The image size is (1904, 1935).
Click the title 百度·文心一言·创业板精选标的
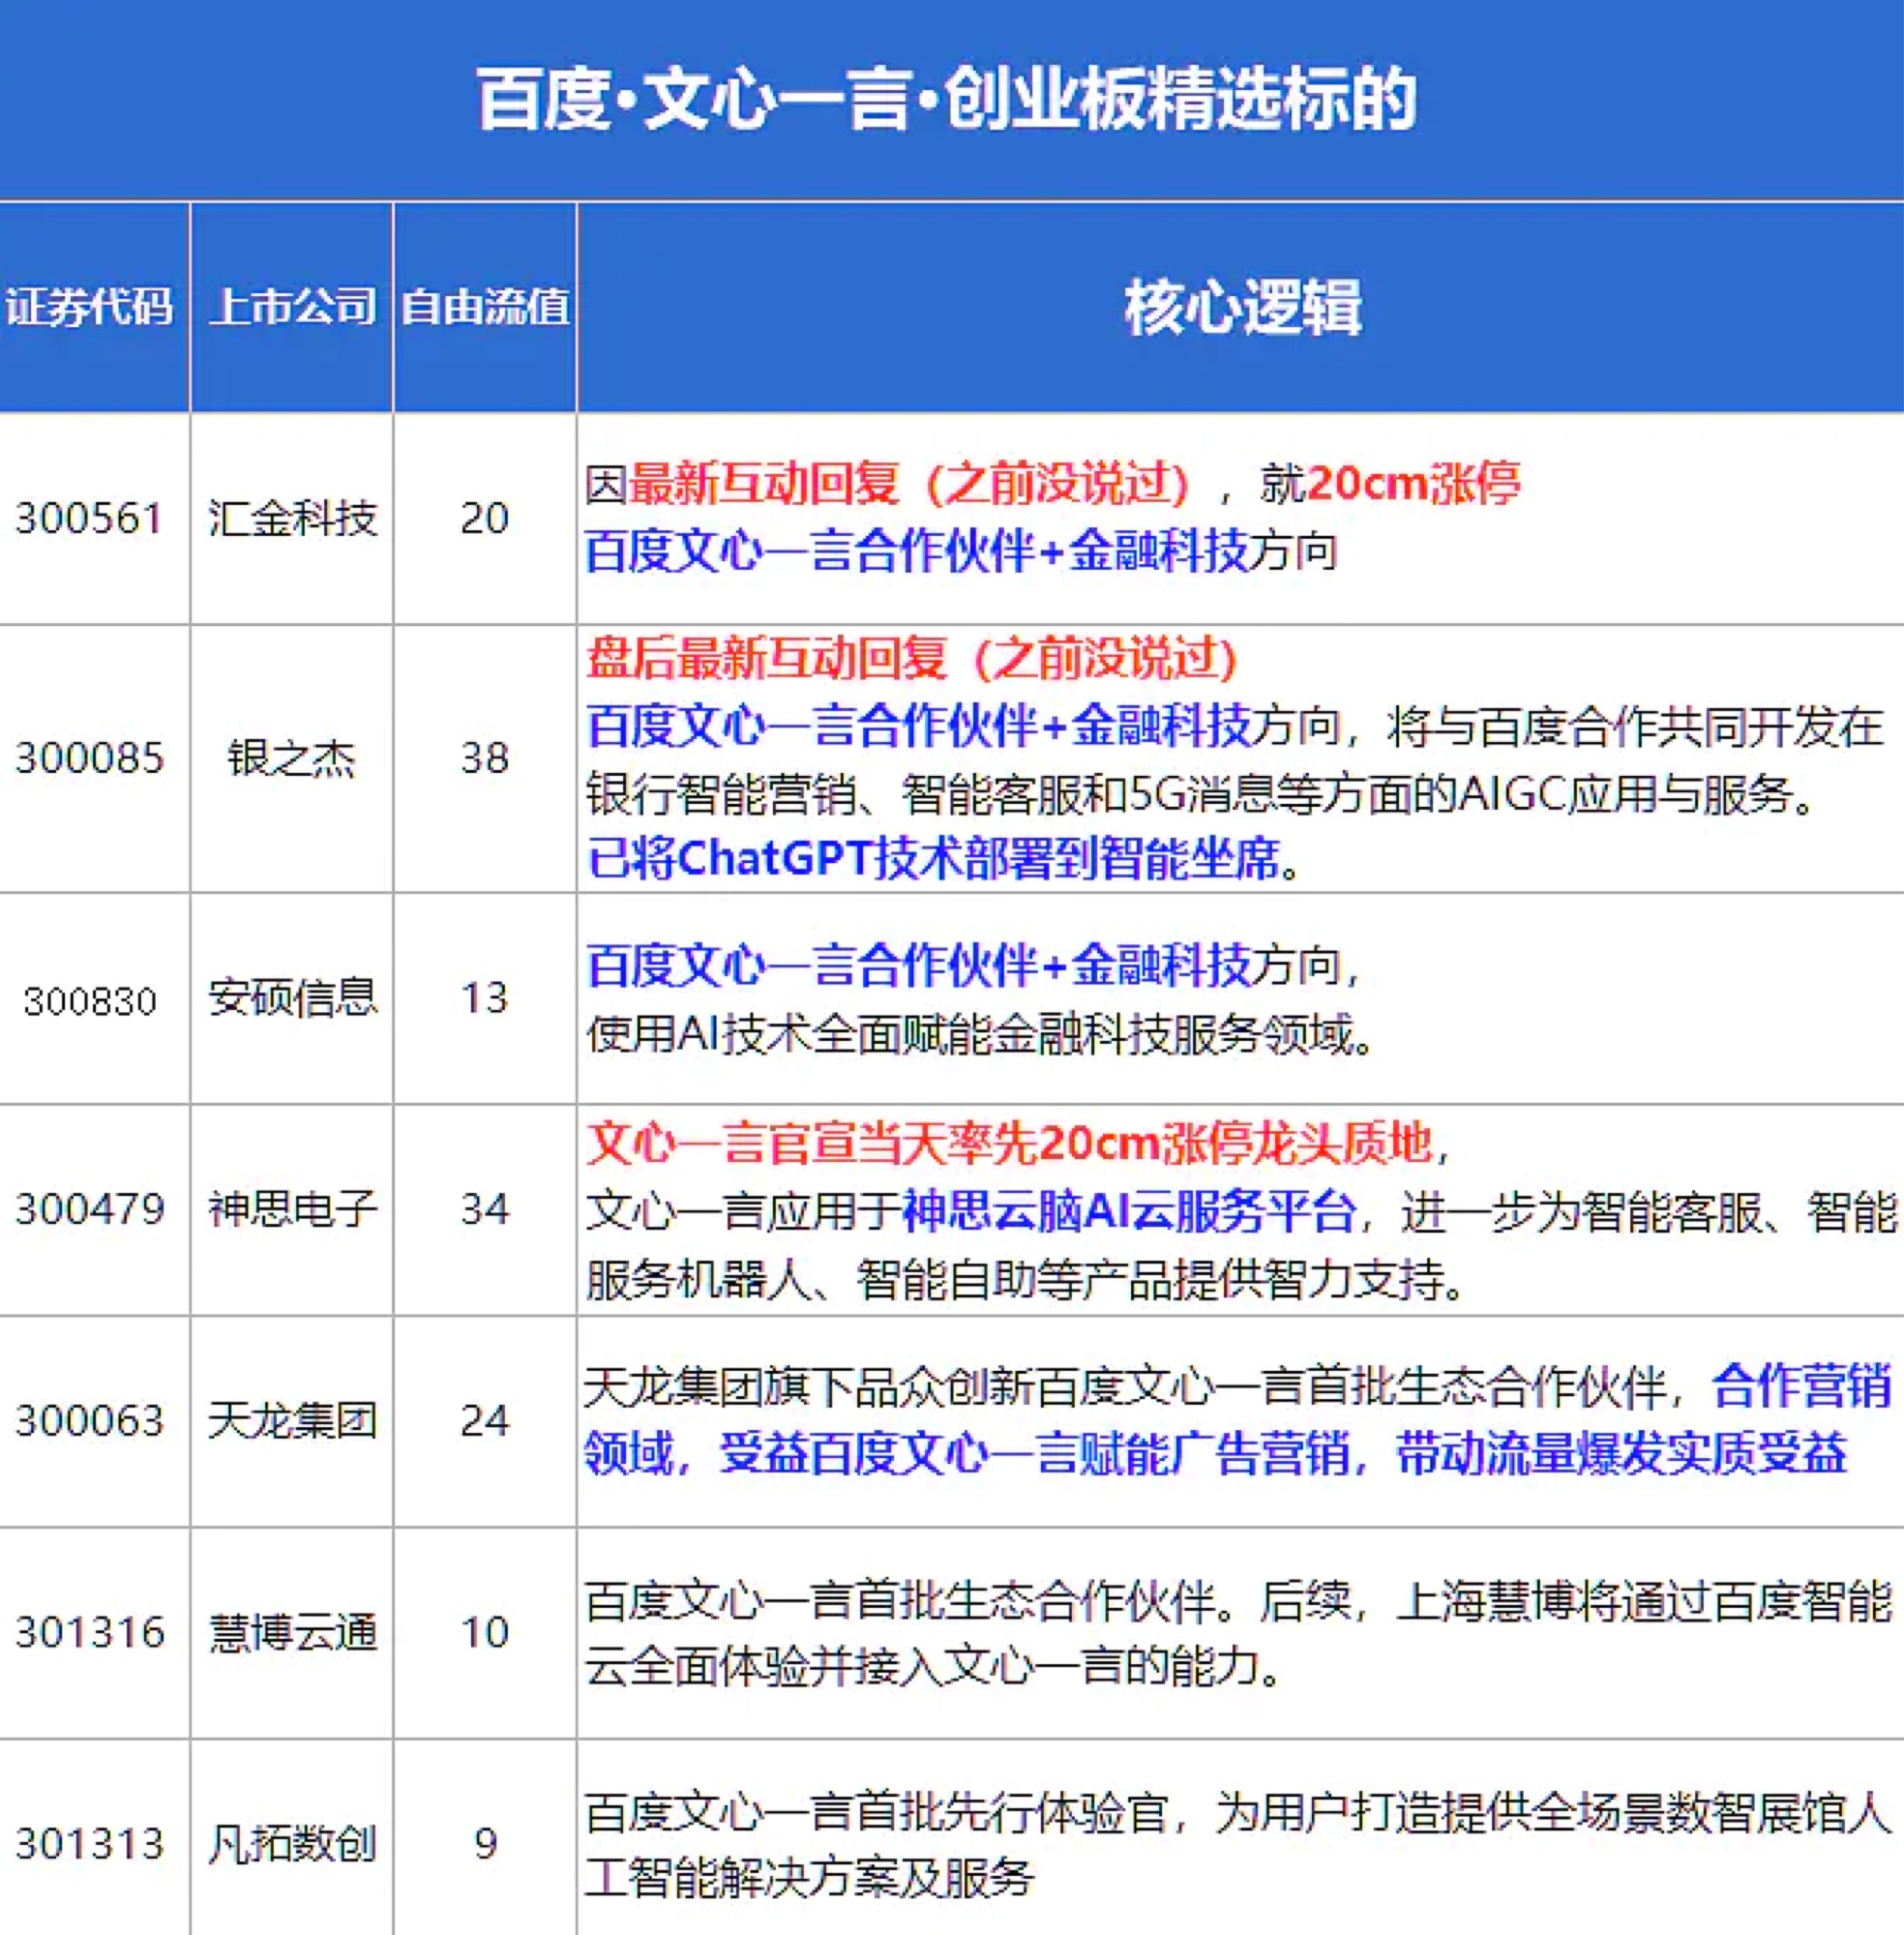tap(946, 100)
